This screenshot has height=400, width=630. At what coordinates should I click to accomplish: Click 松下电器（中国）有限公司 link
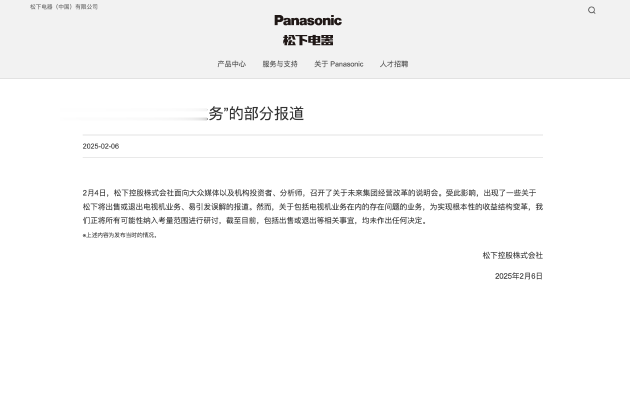click(64, 6)
